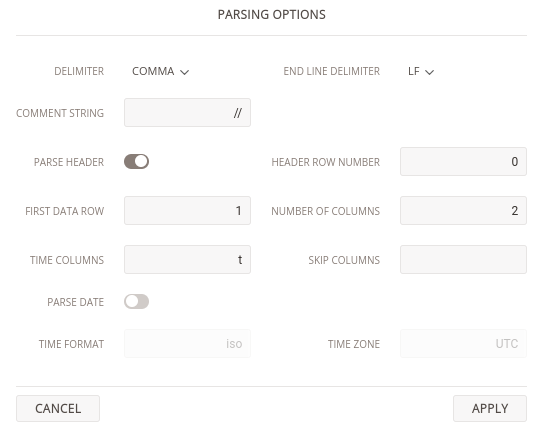Click the Delimiter label
543x439 pixels.
pos(79,71)
